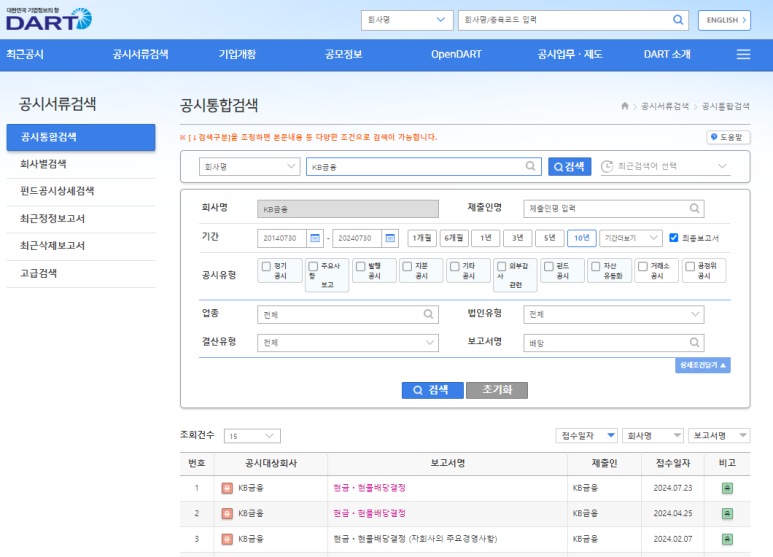The image size is (773, 557).
Task: Click the 도움말 help button
Action: (728, 137)
